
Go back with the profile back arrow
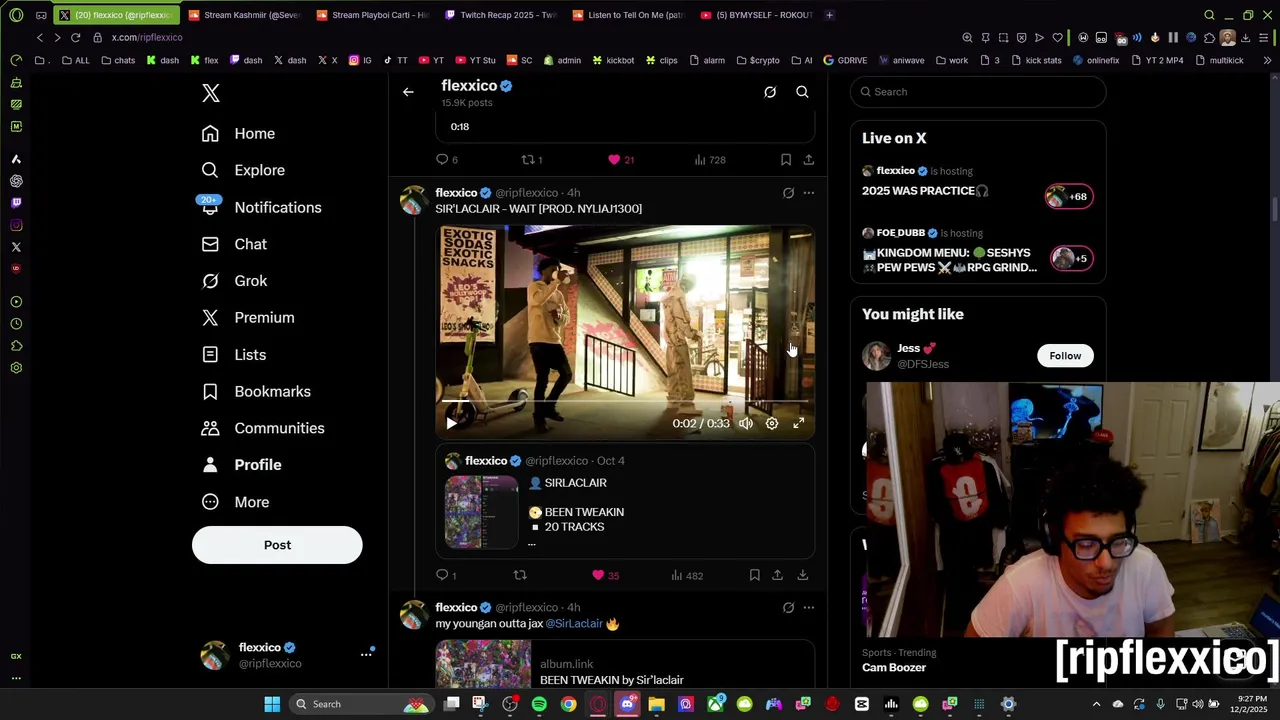click(x=408, y=92)
